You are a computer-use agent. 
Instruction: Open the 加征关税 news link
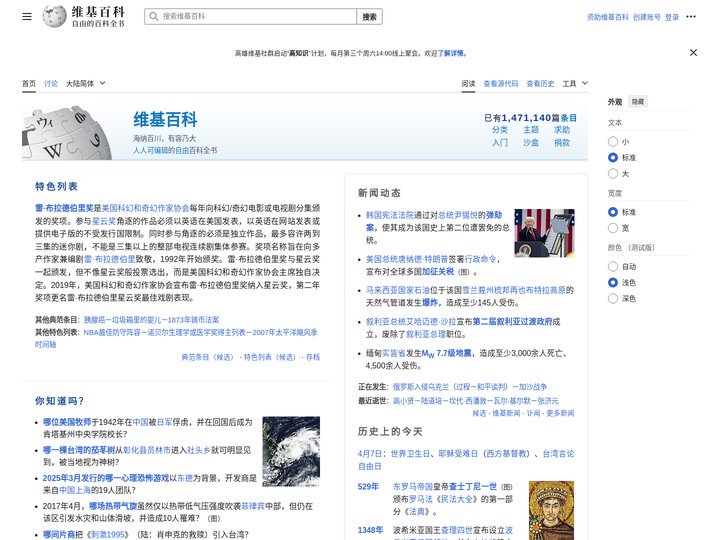tap(438, 271)
